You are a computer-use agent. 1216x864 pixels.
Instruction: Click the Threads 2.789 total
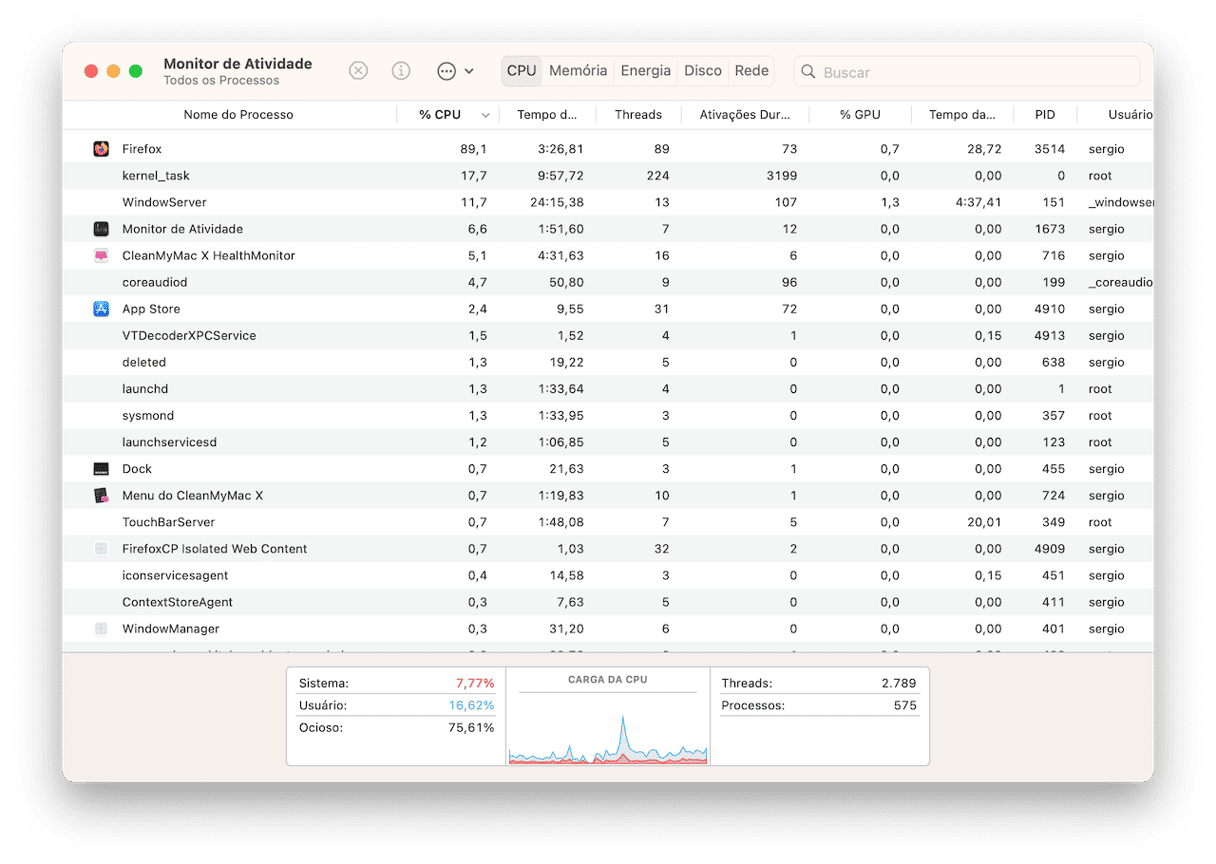[x=899, y=684]
